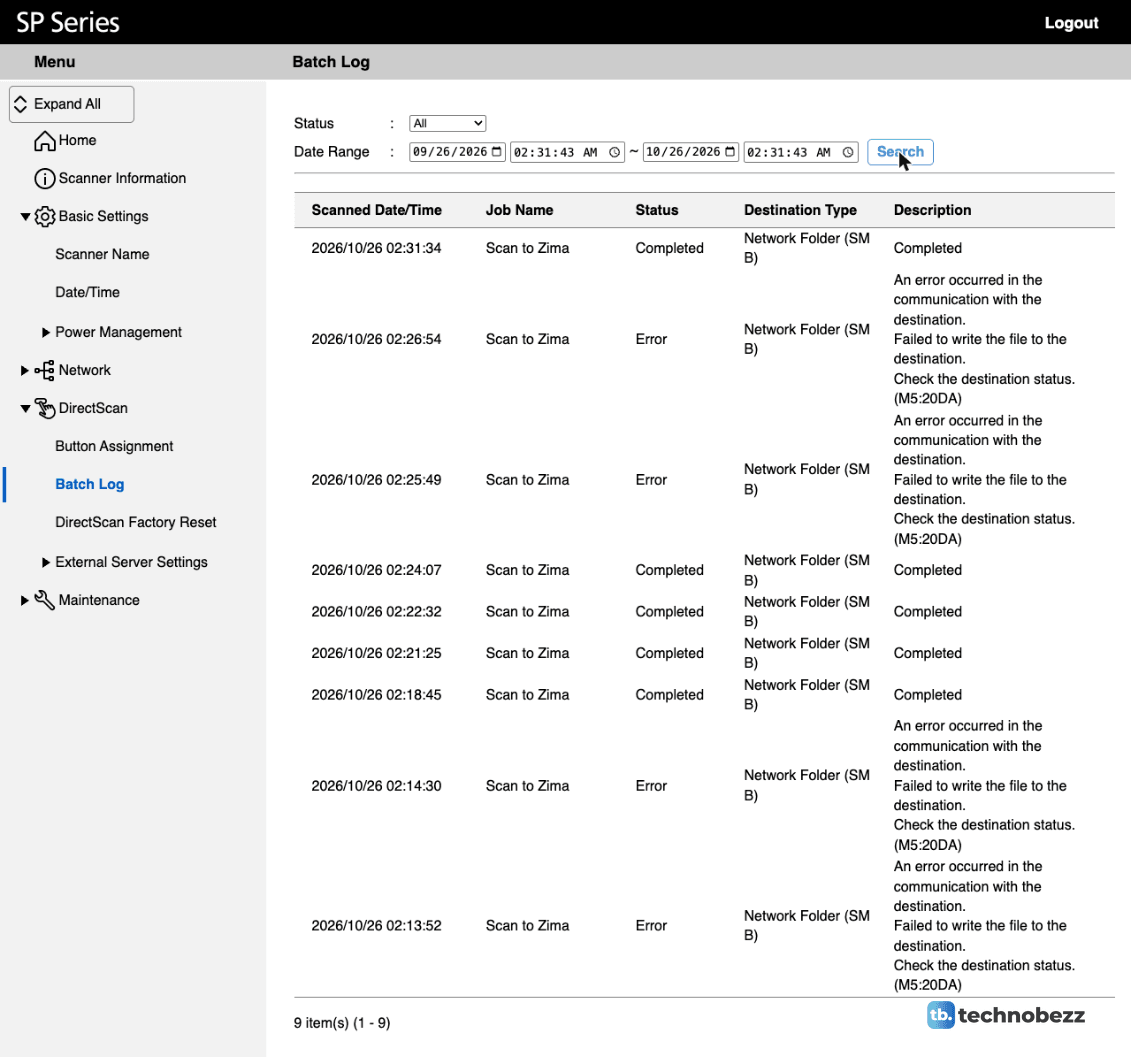Click Scan to Zima in the 02:22:32 row

(527, 612)
